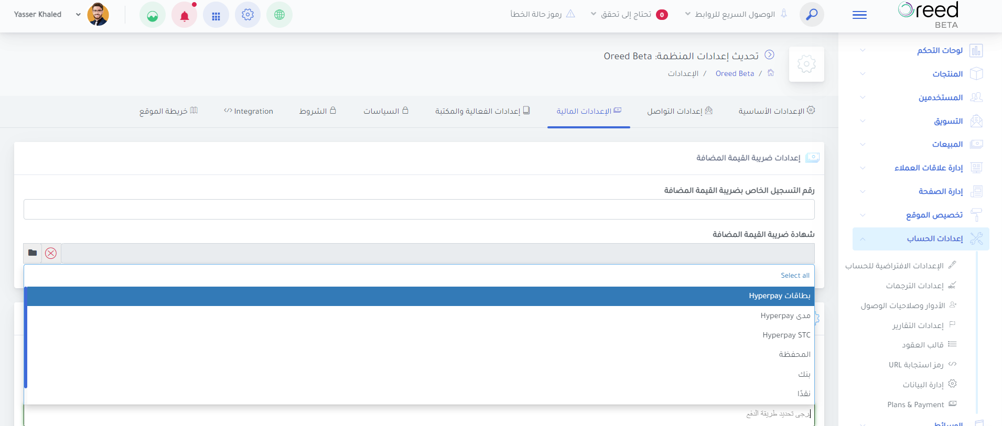Expand التسويق sidebar menu

863,121
